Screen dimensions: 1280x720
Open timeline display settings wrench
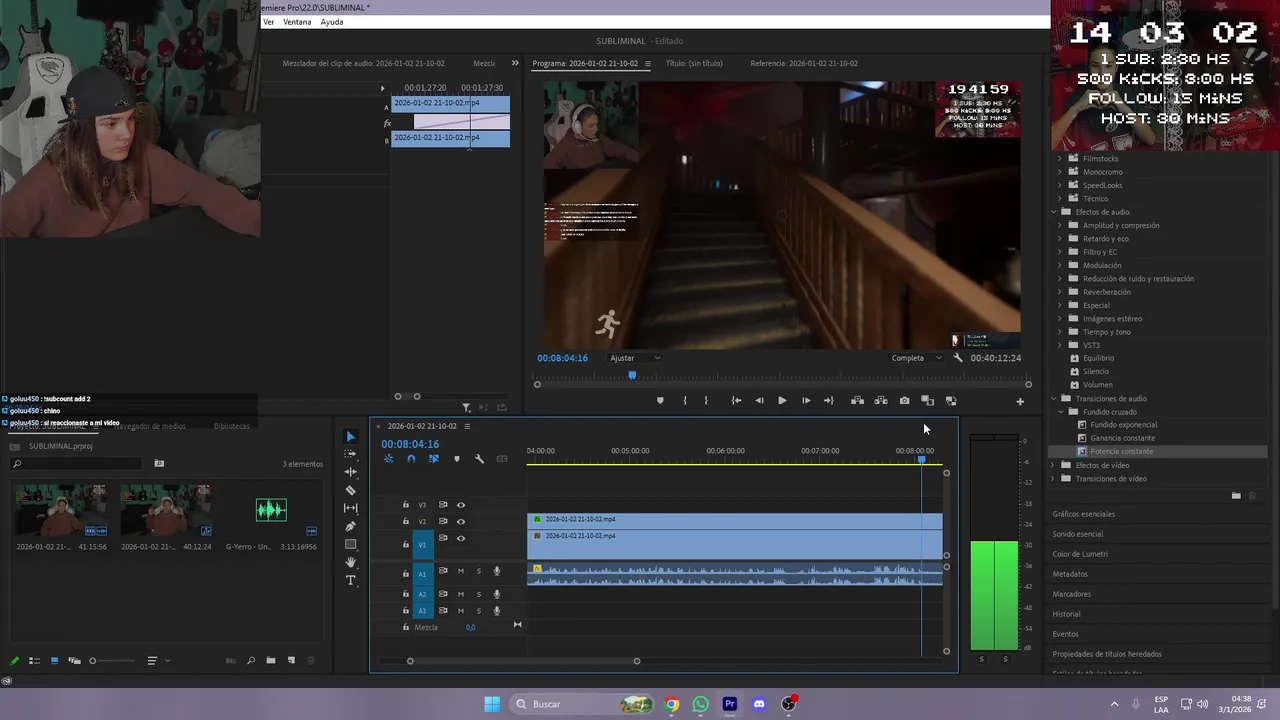479,459
